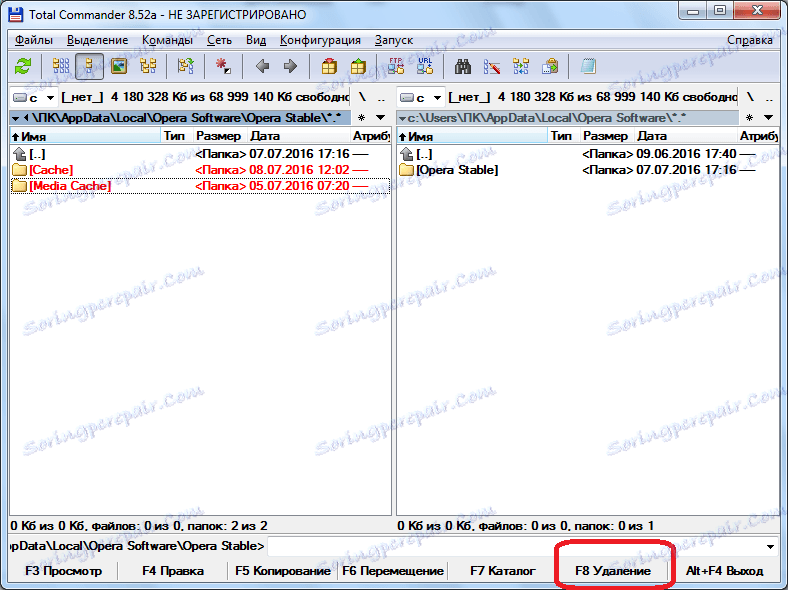Screen dimensions: 788x590
Task: Open the command line history dropdown
Action: (x=770, y=546)
